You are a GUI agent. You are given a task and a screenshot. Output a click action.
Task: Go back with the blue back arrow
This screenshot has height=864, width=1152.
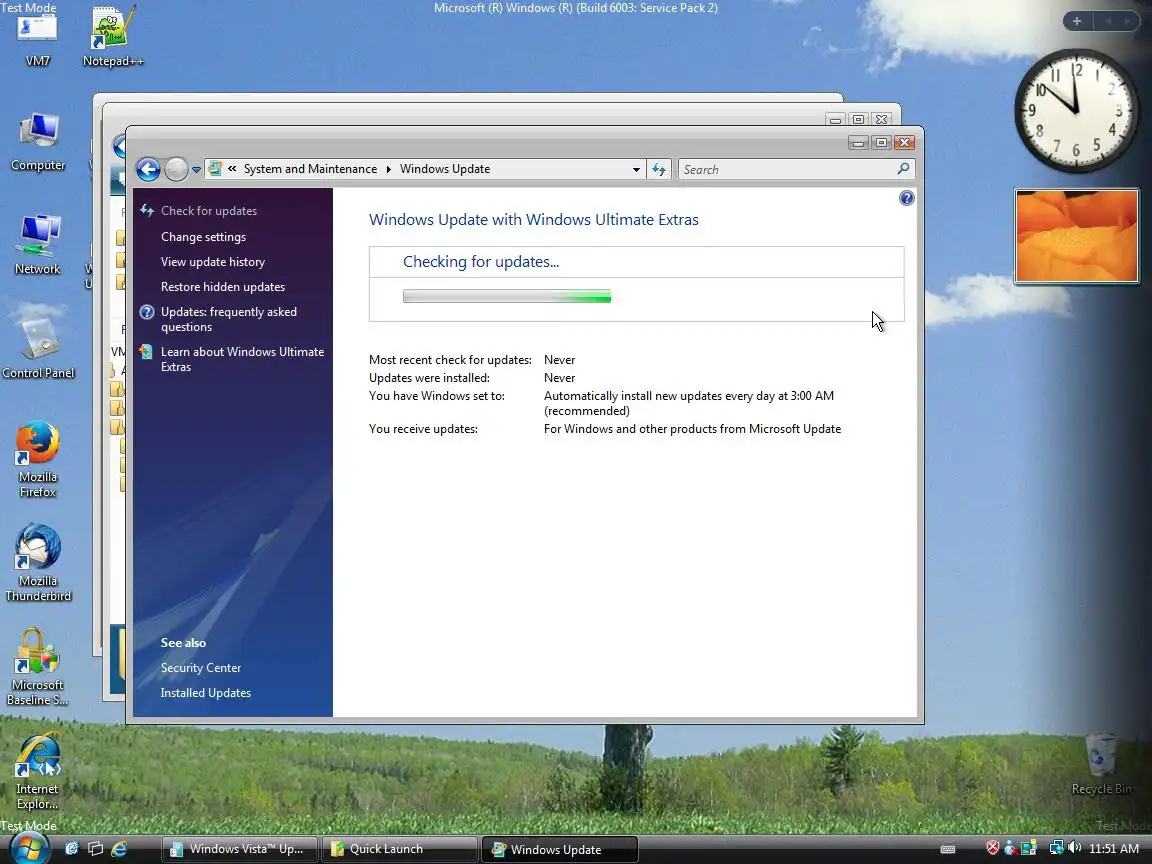pos(148,170)
